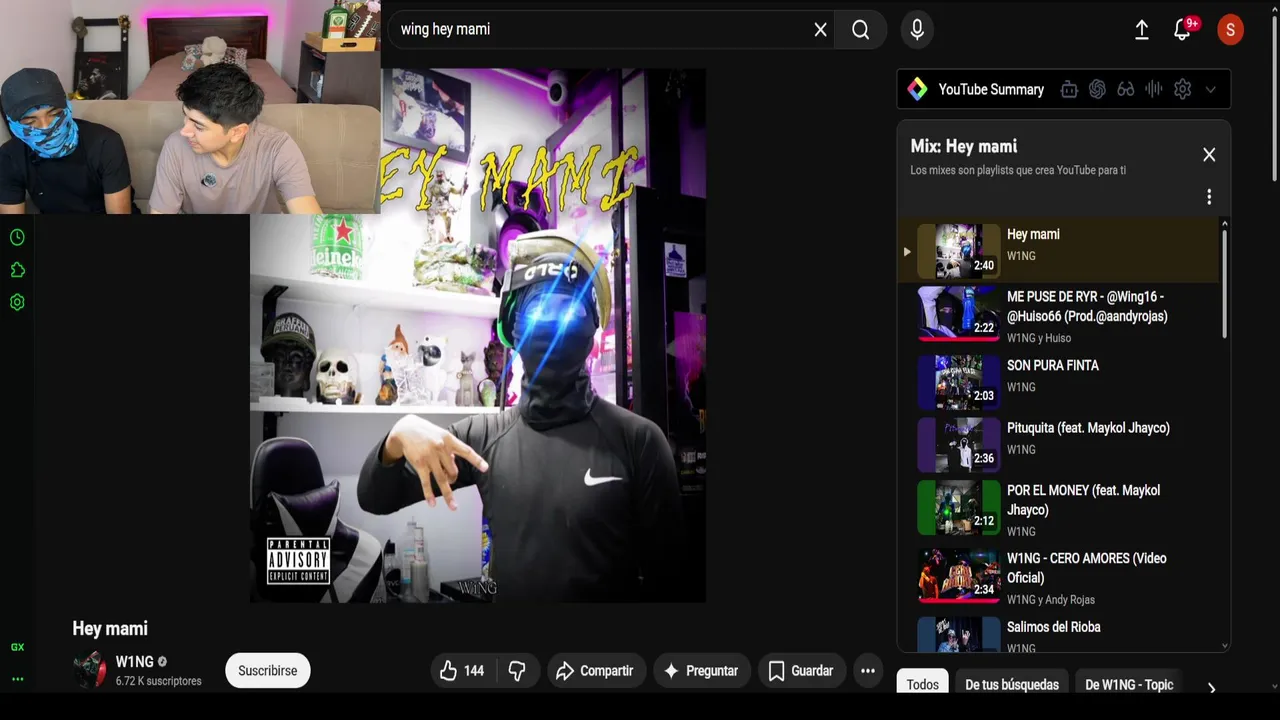Clear the search box with the X
The image size is (1280, 720).
(x=820, y=30)
